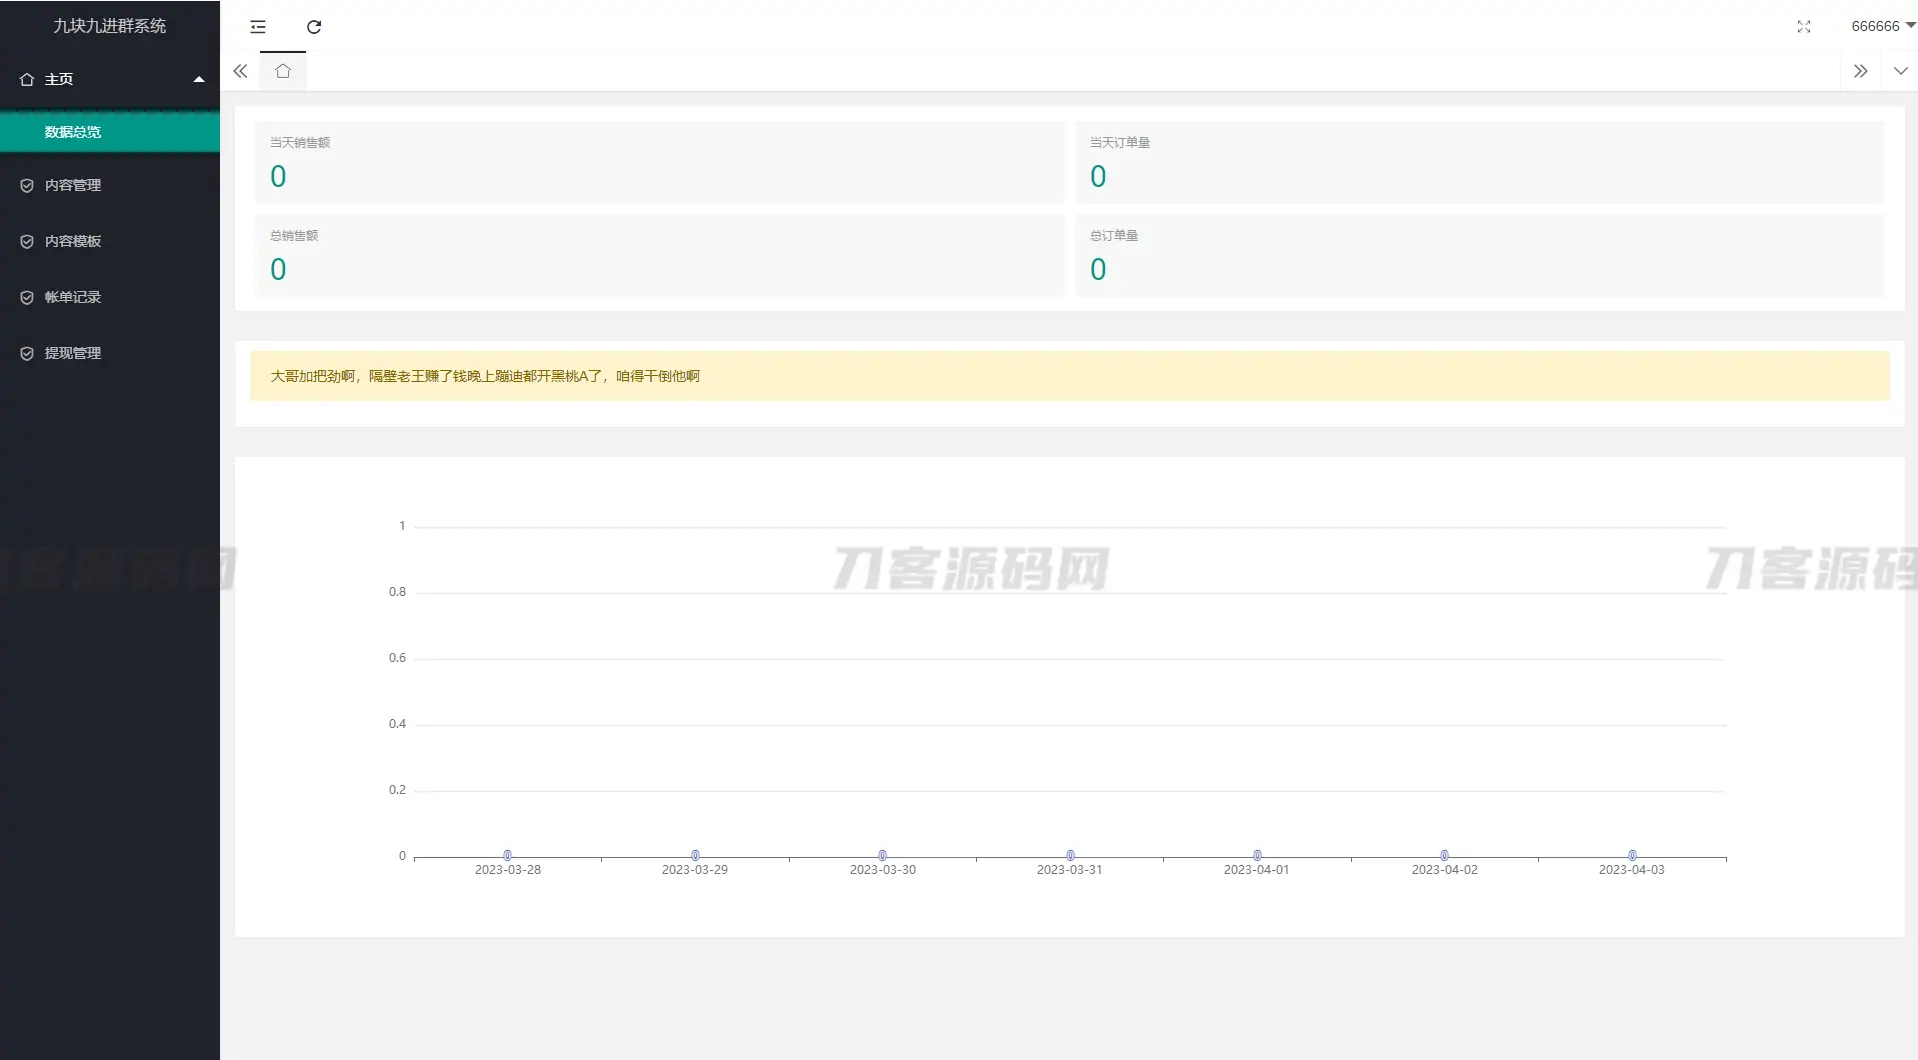Click the 内容模板 shield icon
This screenshot has width=1918, height=1060.
click(x=27, y=241)
